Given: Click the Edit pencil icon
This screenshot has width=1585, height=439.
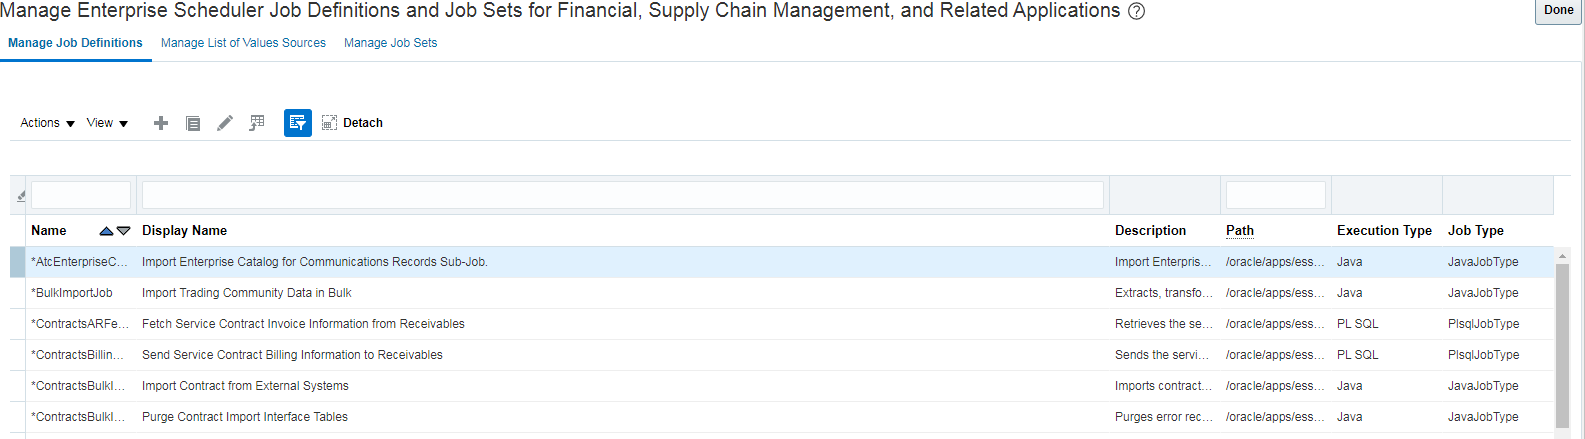Looking at the screenshot, I should click(x=225, y=123).
